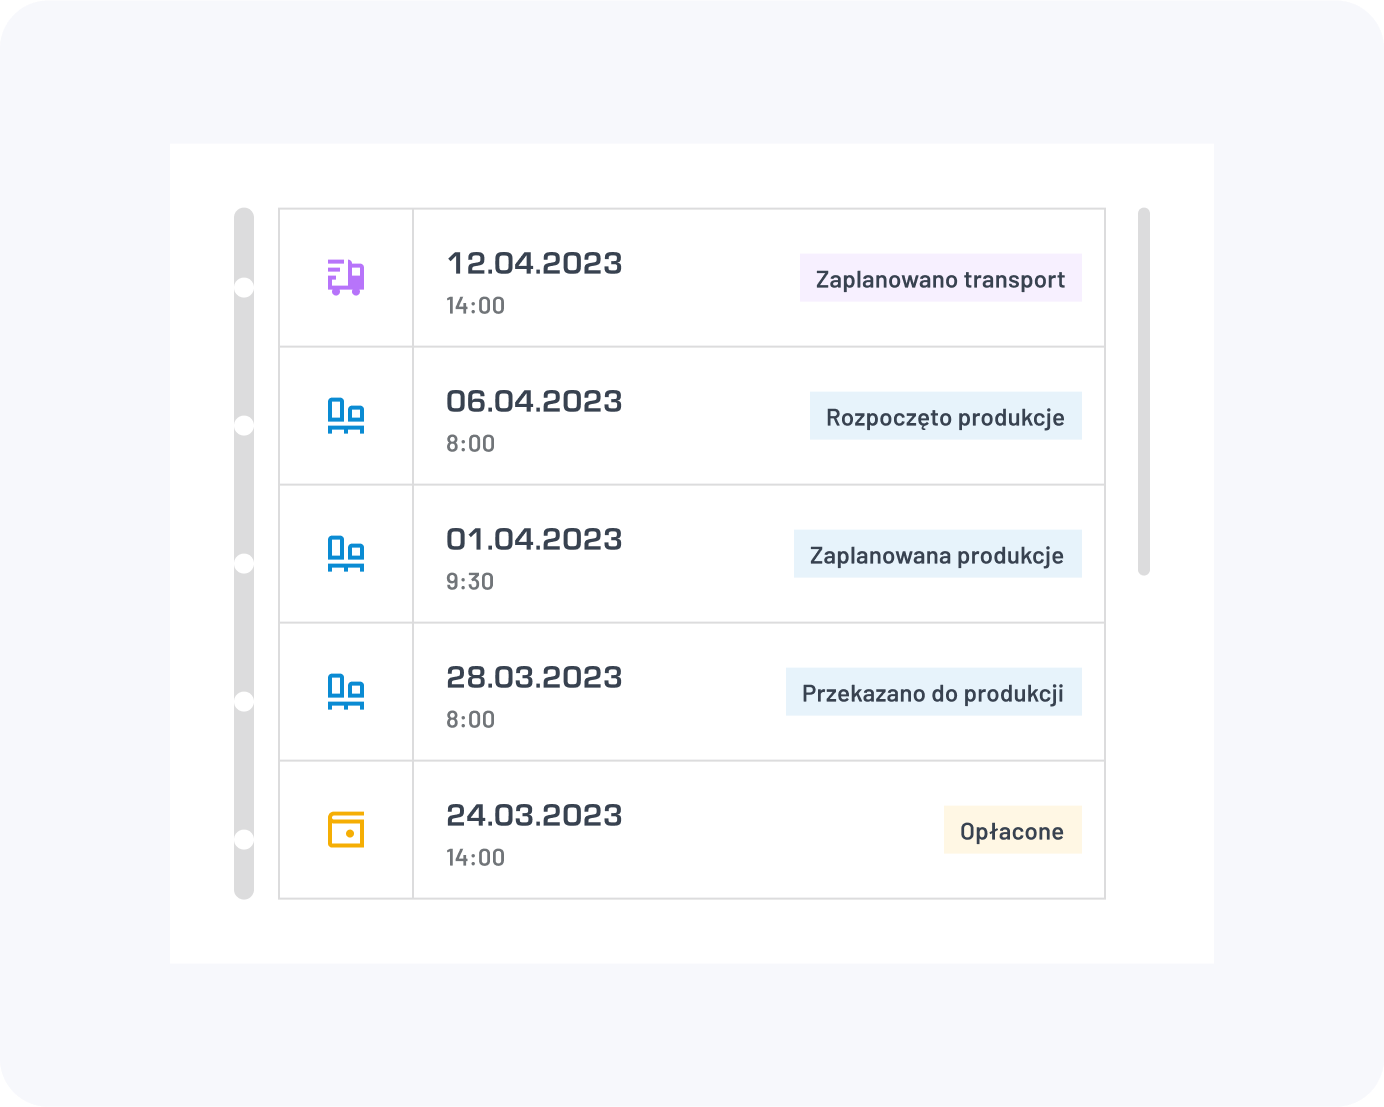The width and height of the screenshot is (1384, 1107).
Task: Click the timeline dot for 01.04.2023
Action: click(x=244, y=564)
